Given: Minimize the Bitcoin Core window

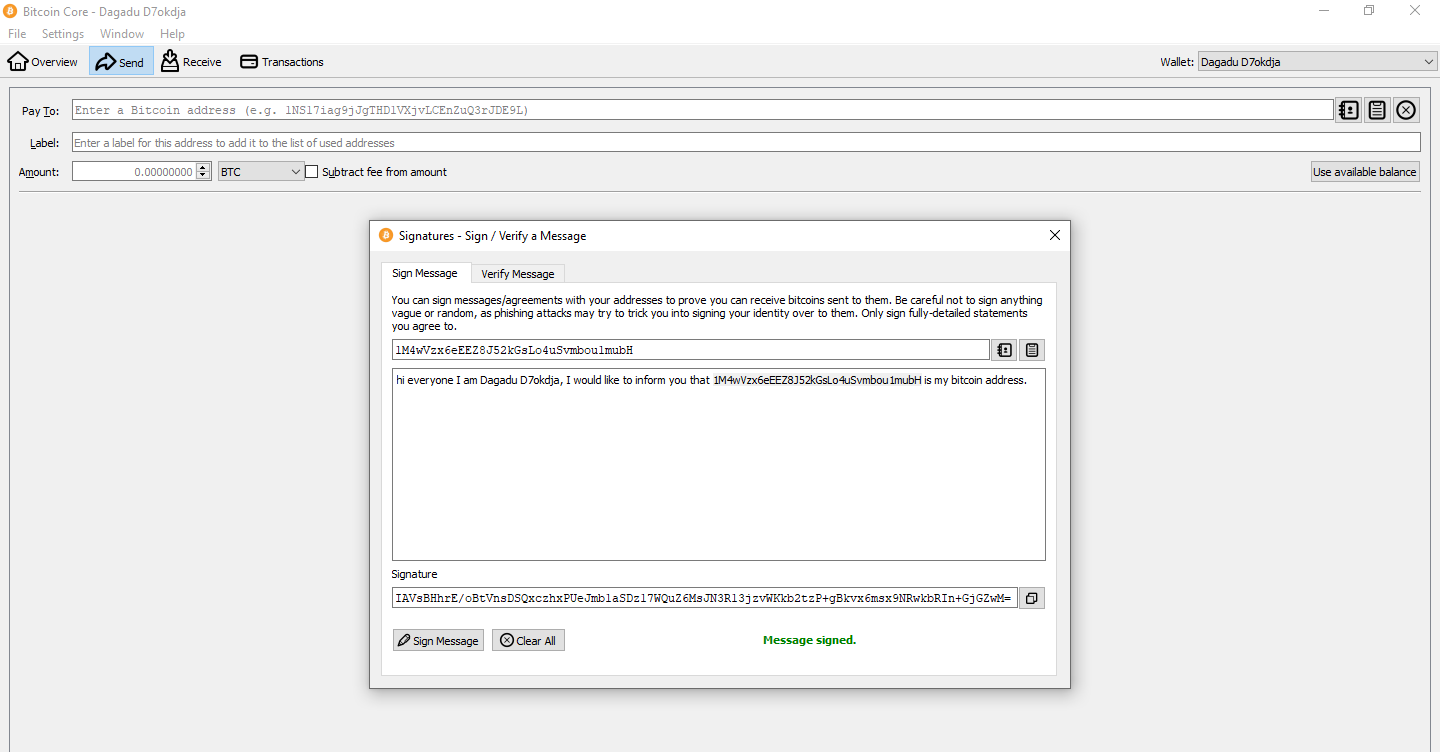Looking at the screenshot, I should [x=1324, y=11].
